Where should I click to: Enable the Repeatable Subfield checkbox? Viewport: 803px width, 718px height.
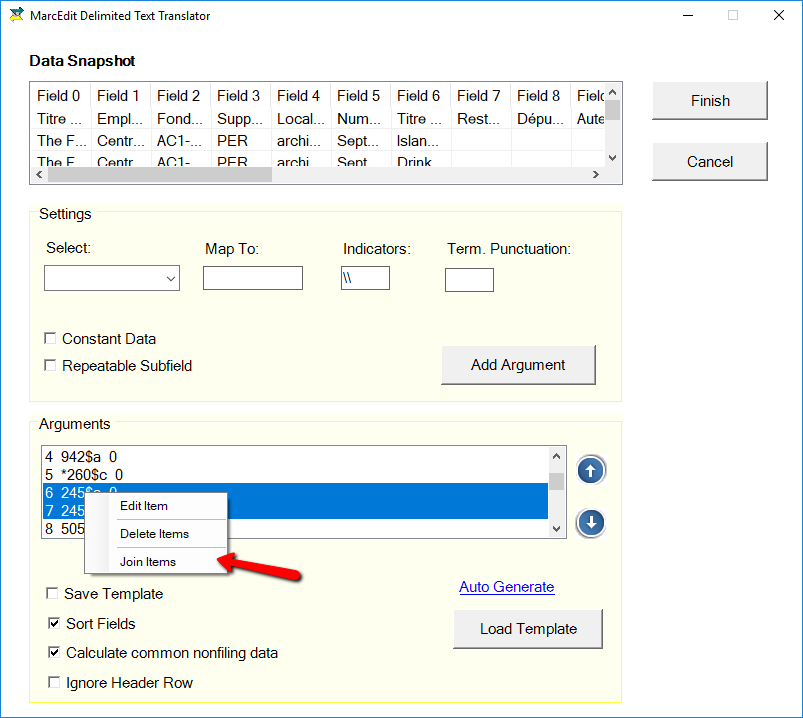[50, 366]
